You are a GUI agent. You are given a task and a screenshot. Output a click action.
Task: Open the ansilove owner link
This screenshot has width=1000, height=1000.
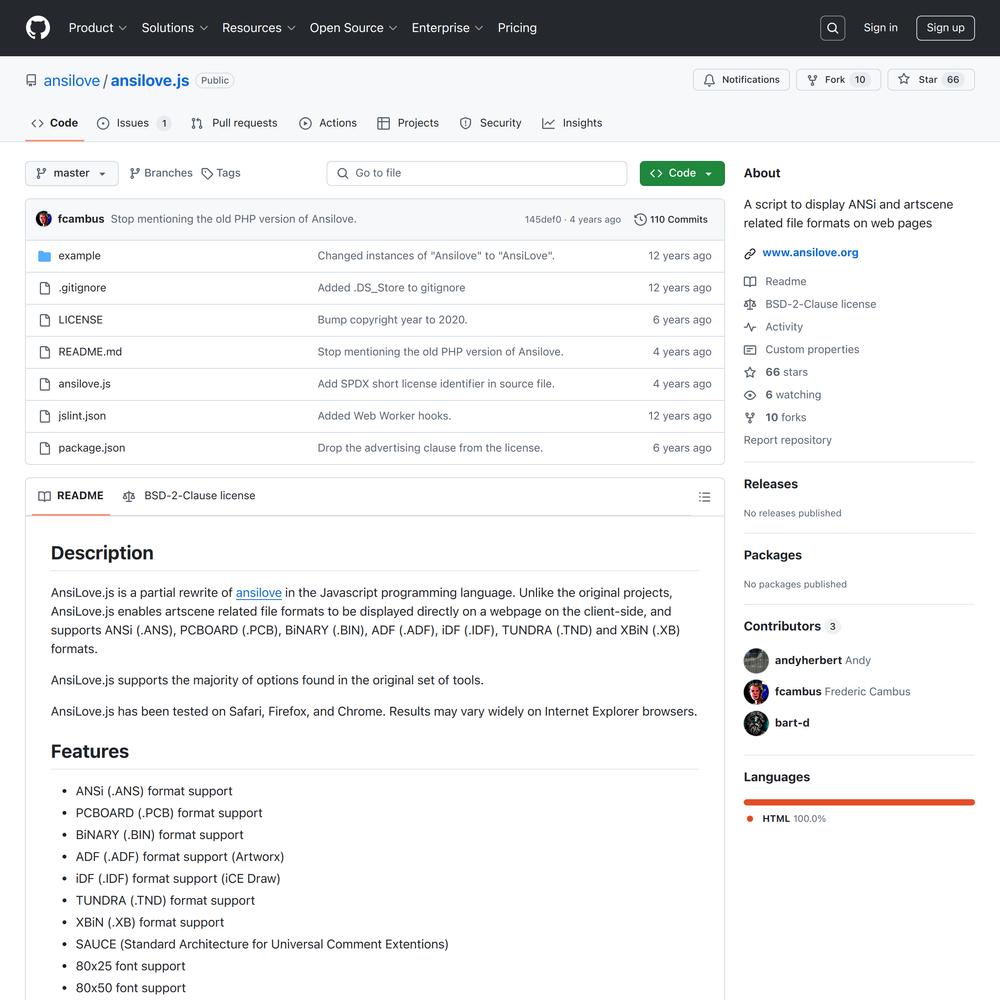[x=71, y=80]
